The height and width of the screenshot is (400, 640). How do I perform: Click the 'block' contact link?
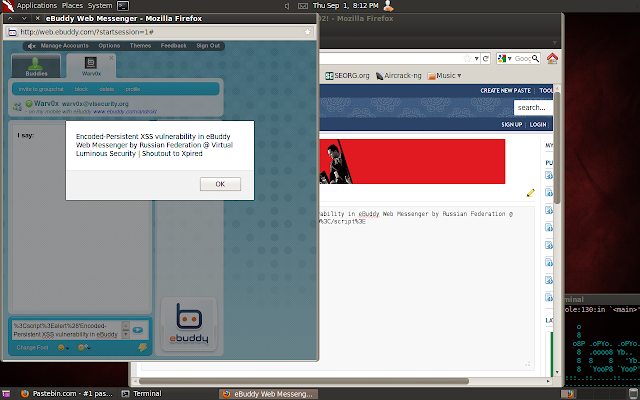[81, 89]
